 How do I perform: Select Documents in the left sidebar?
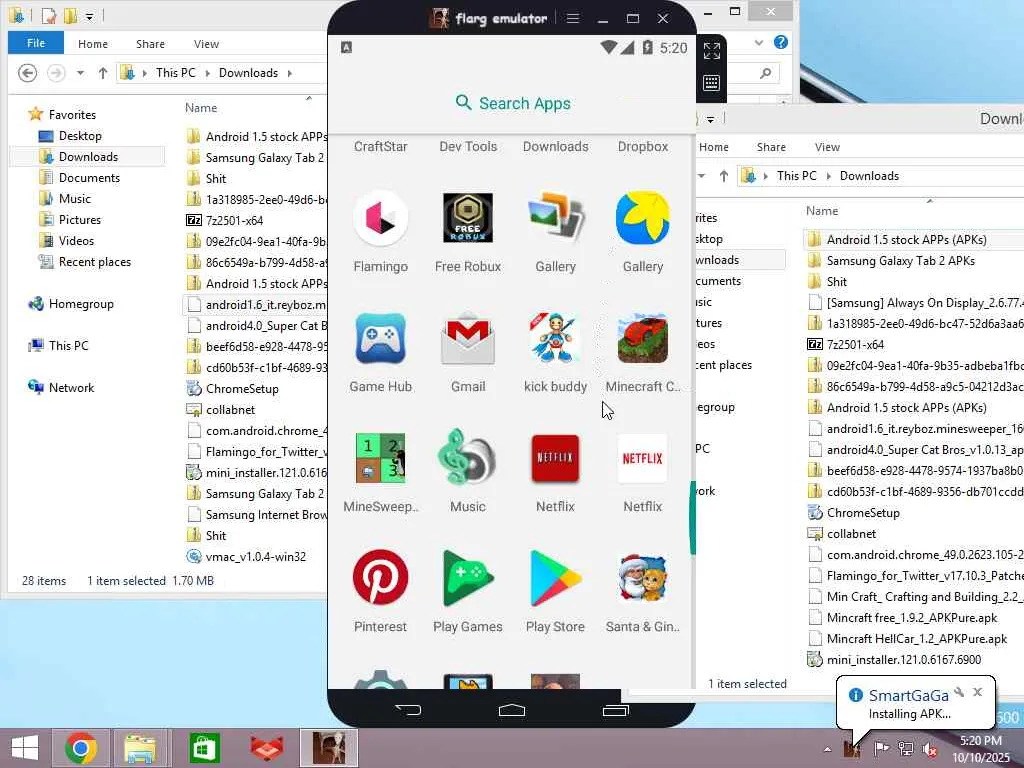tap(89, 178)
